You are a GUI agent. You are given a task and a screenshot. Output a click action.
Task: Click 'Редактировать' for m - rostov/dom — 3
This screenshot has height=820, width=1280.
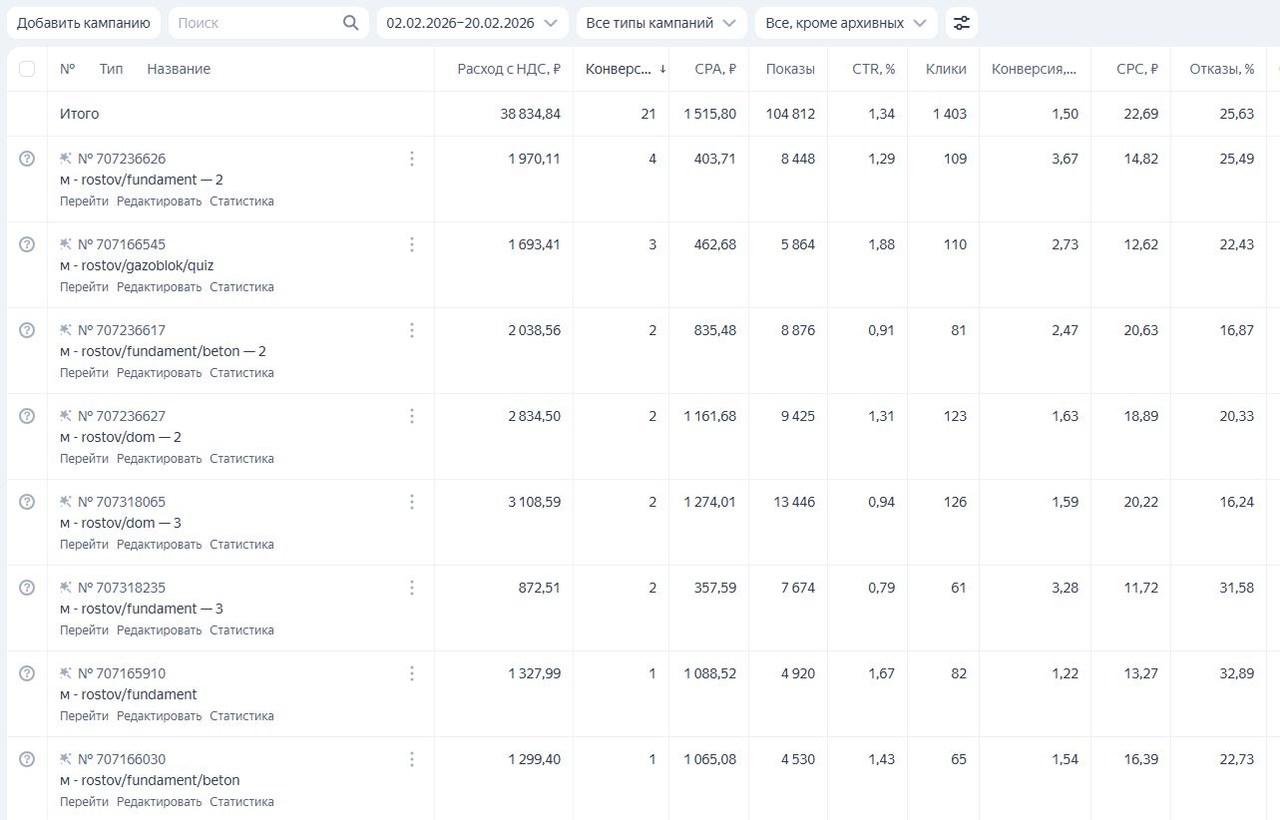[x=159, y=545]
